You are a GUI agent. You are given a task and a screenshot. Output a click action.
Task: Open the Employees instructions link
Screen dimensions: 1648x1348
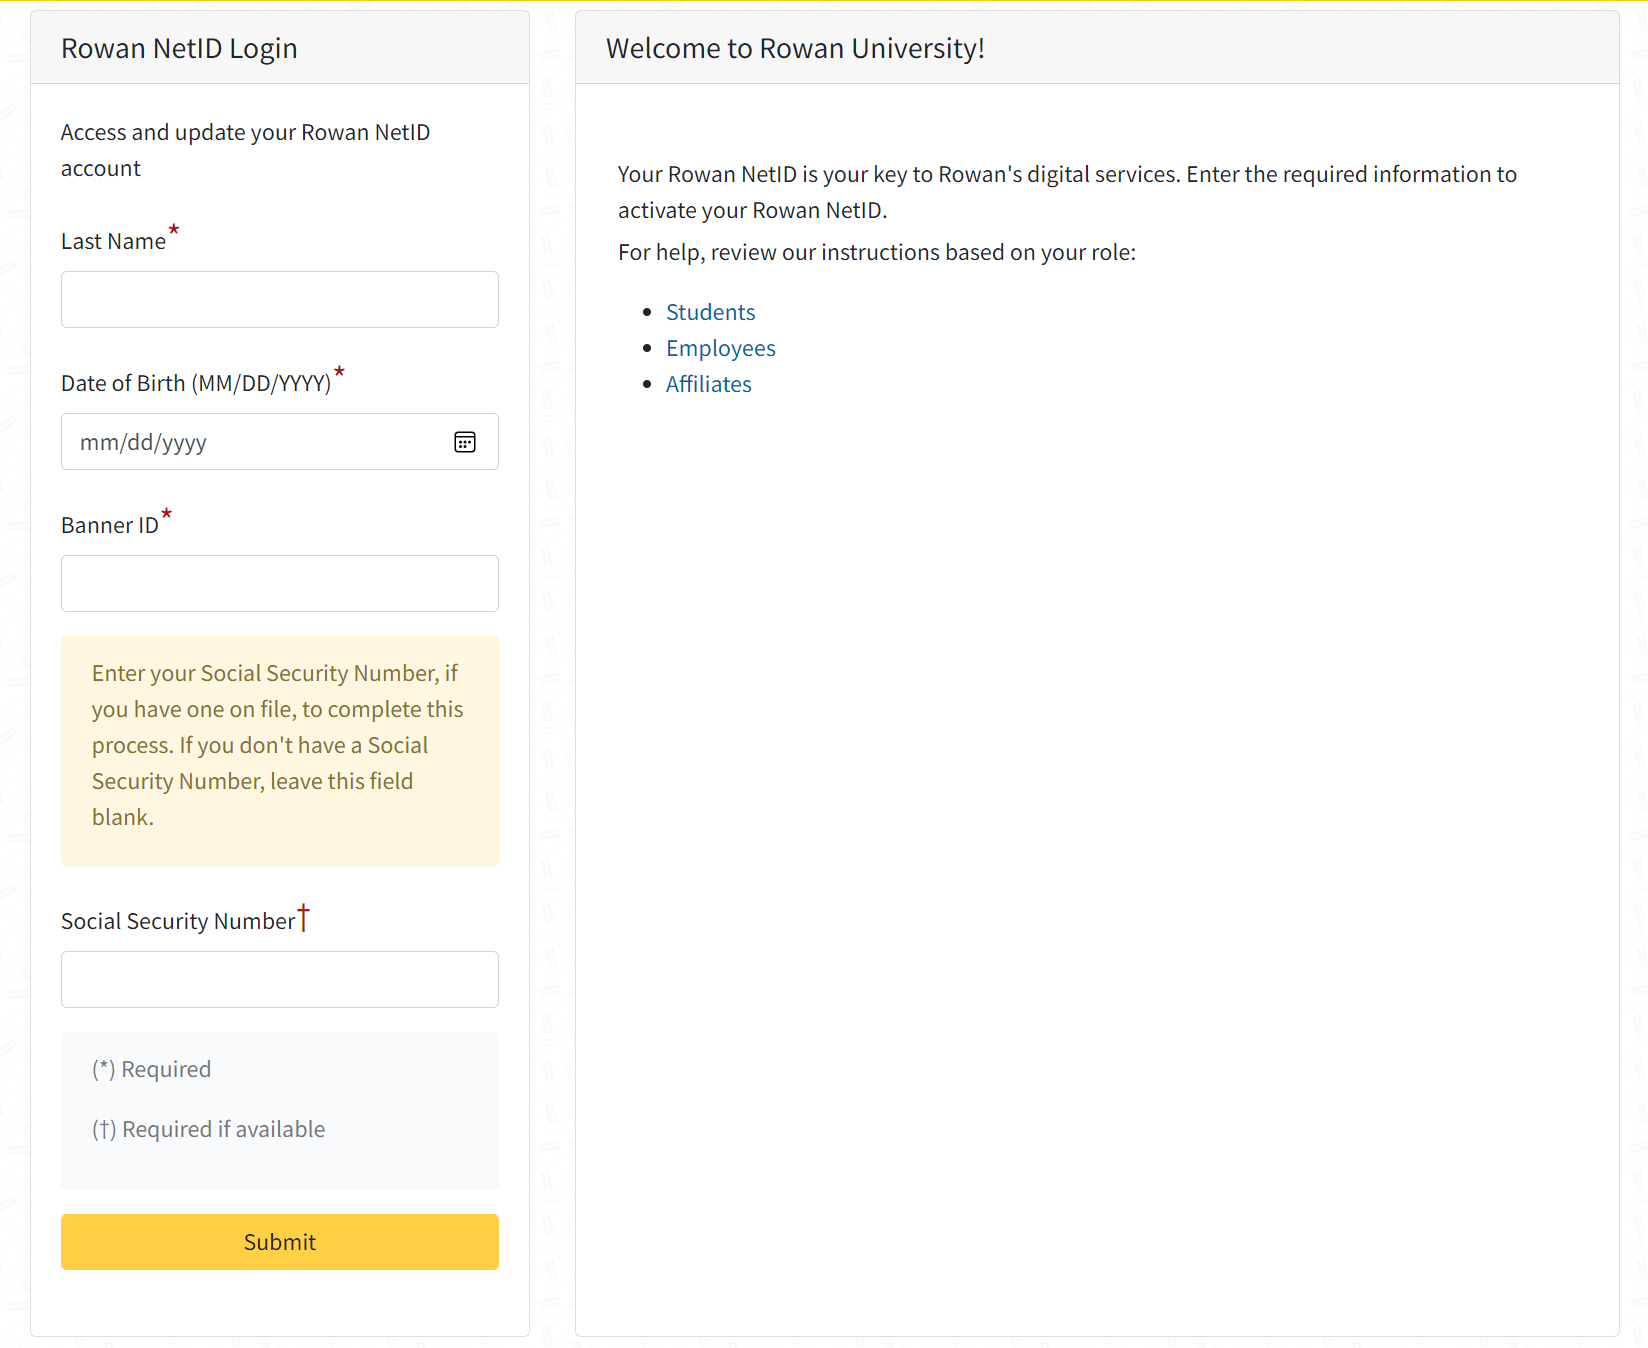tap(720, 349)
